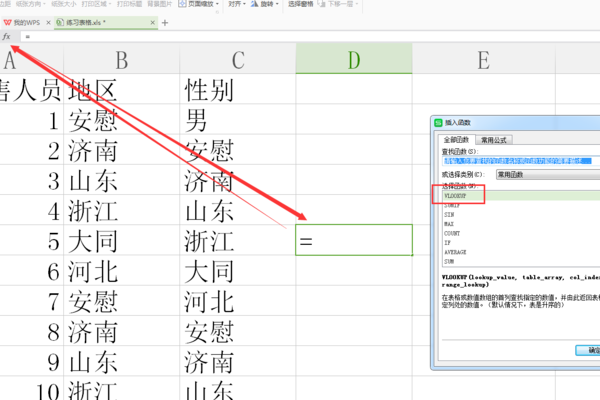This screenshot has height=400, width=600.
Task: Choose COUNT from the function list
Action: (x=452, y=232)
